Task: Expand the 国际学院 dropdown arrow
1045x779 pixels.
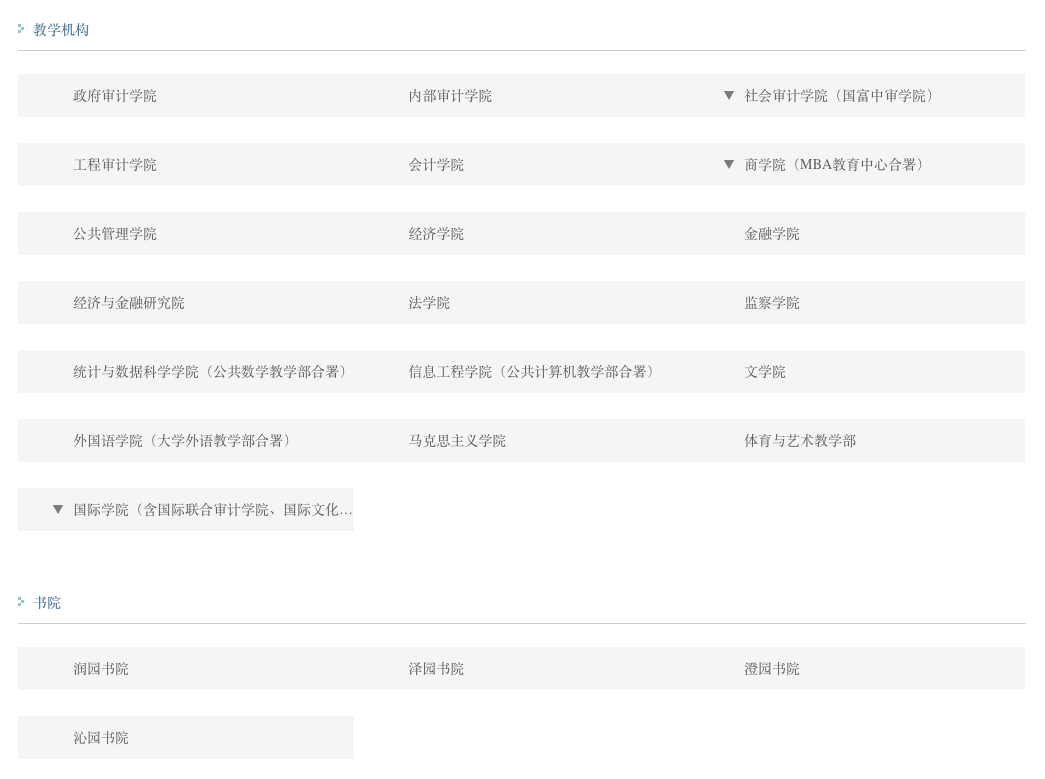Action: [x=58, y=509]
